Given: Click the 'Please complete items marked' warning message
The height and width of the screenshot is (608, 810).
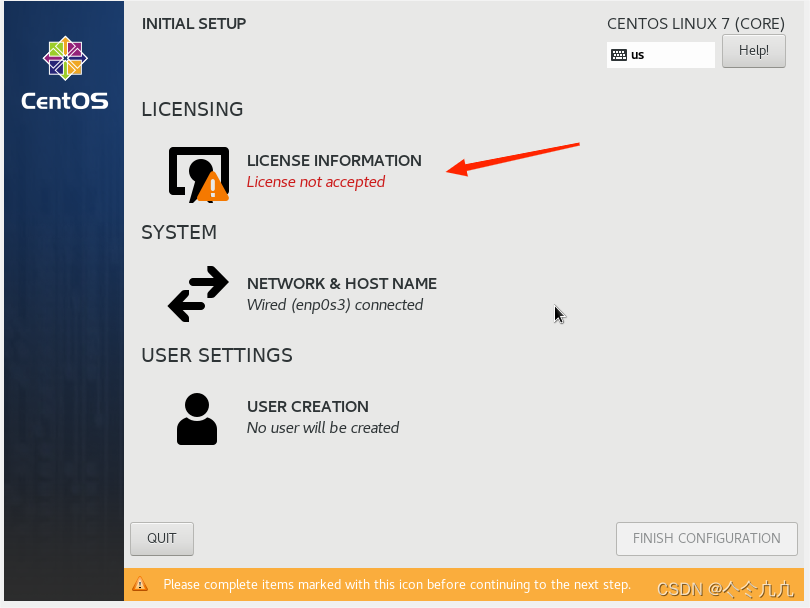Looking at the screenshot, I should pos(397,584).
